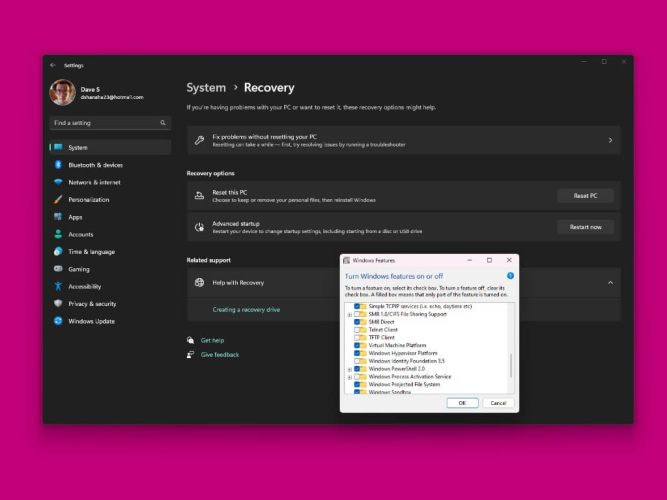Click the Personalization brush icon
This screenshot has width=667, height=500.
point(58,200)
